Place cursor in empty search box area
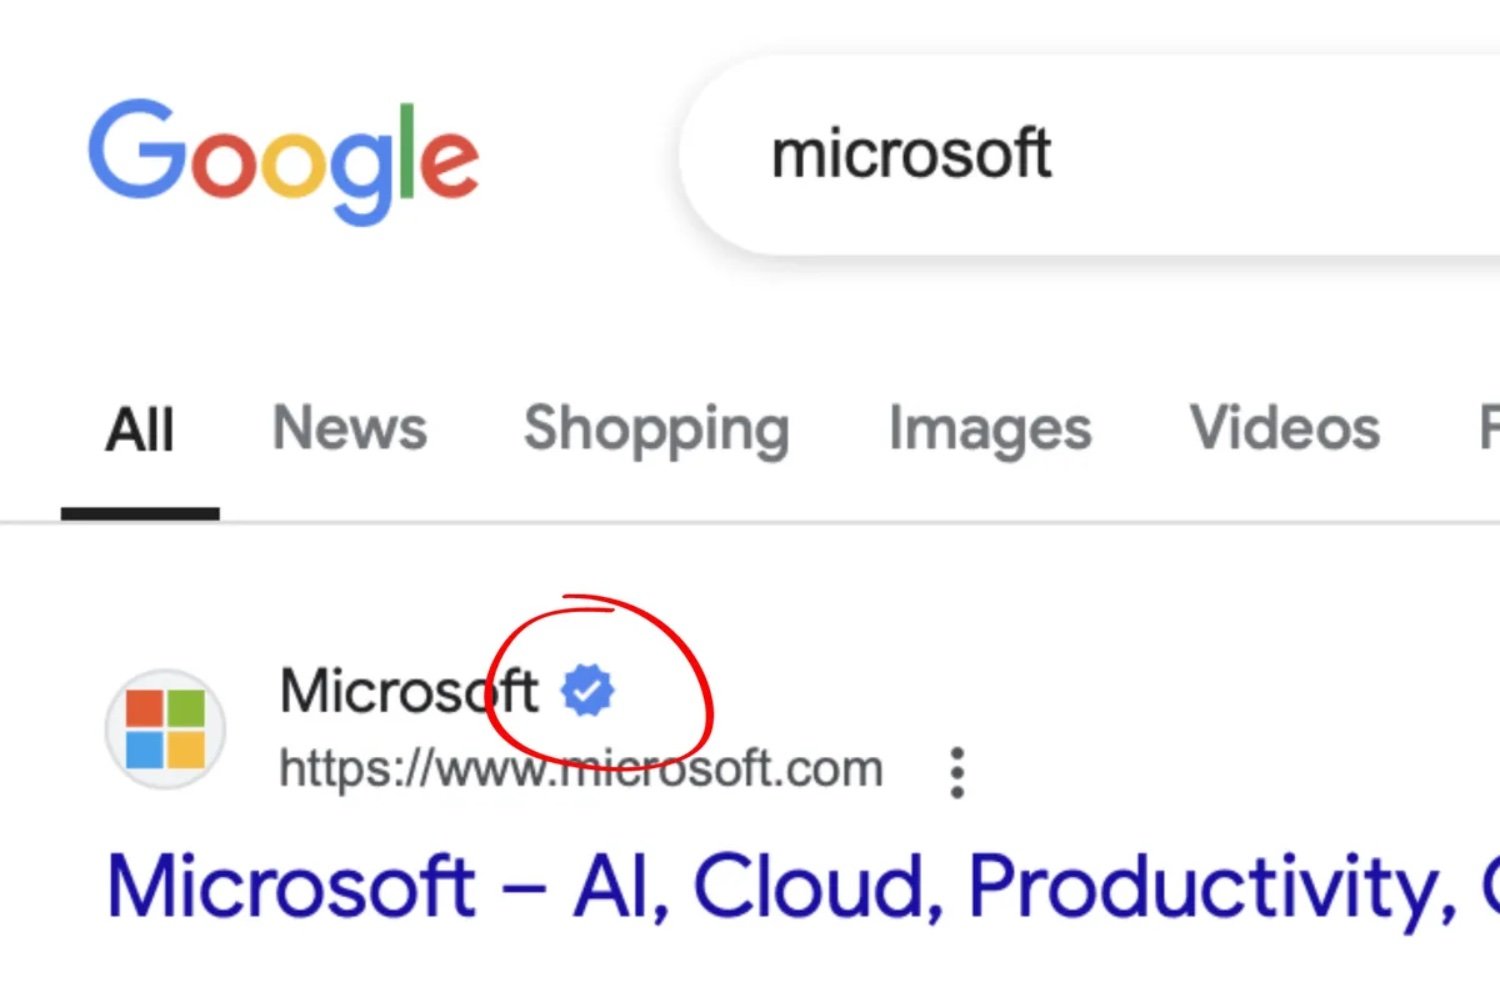 (1280, 156)
